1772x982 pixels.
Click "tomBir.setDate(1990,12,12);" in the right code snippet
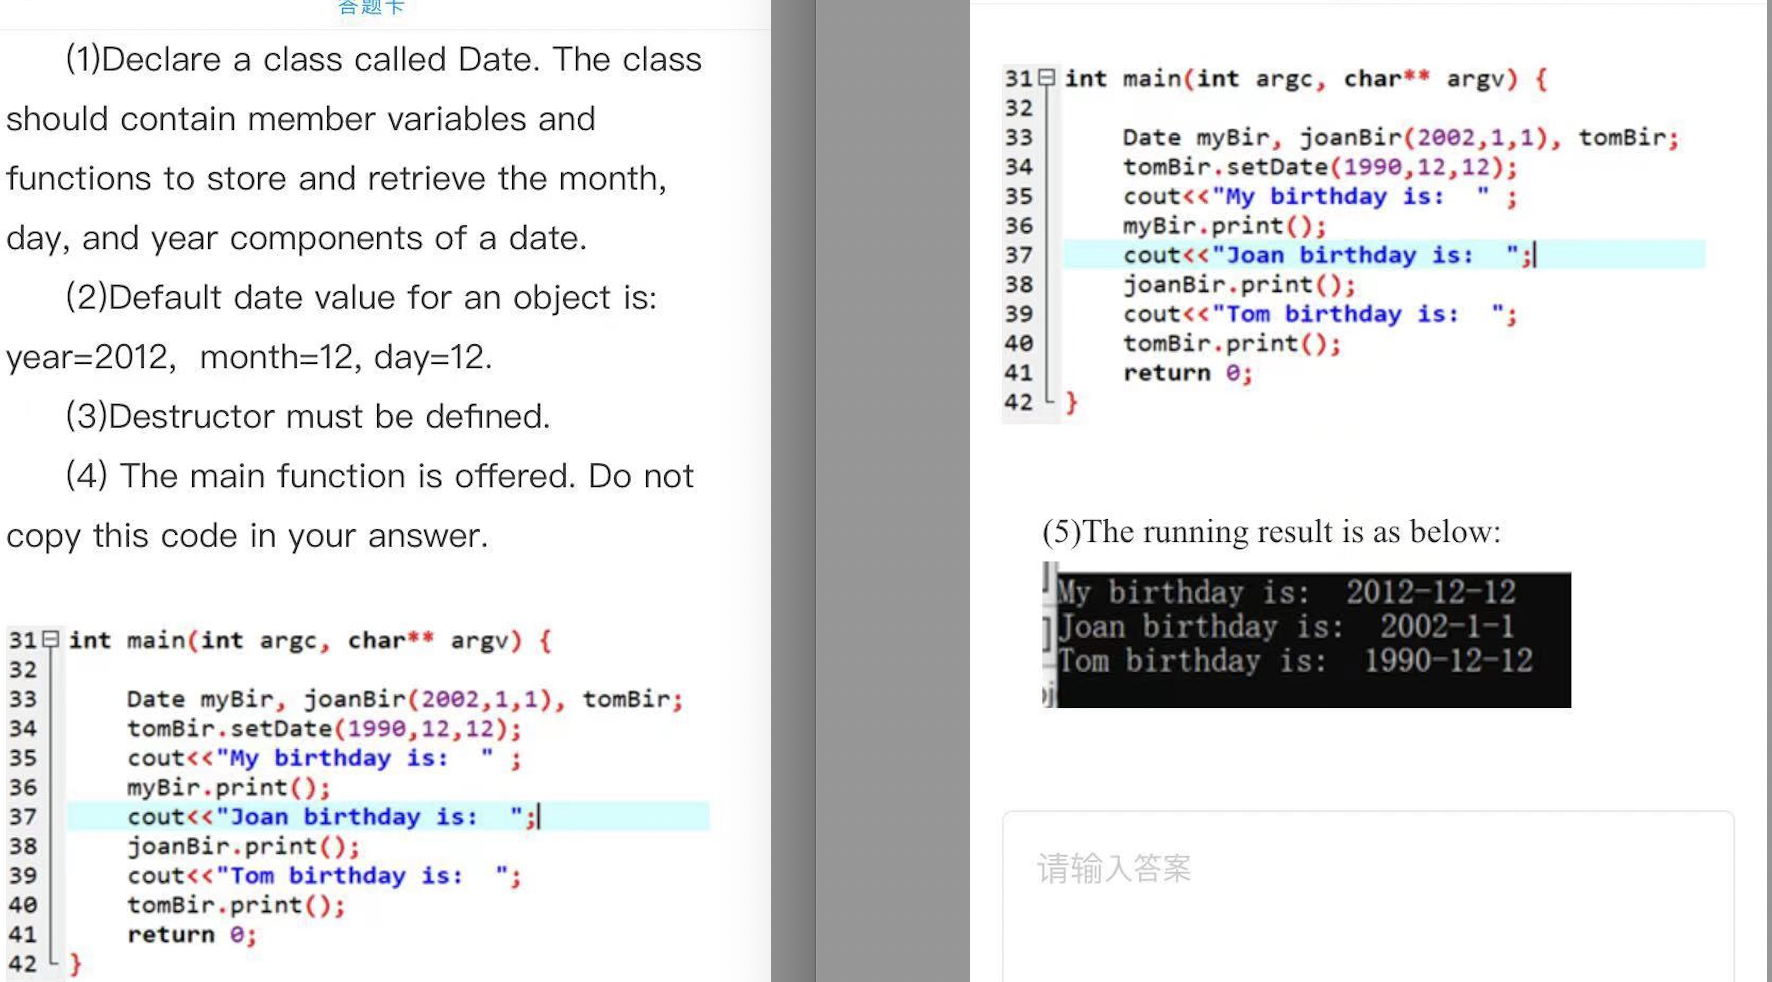click(1320, 166)
